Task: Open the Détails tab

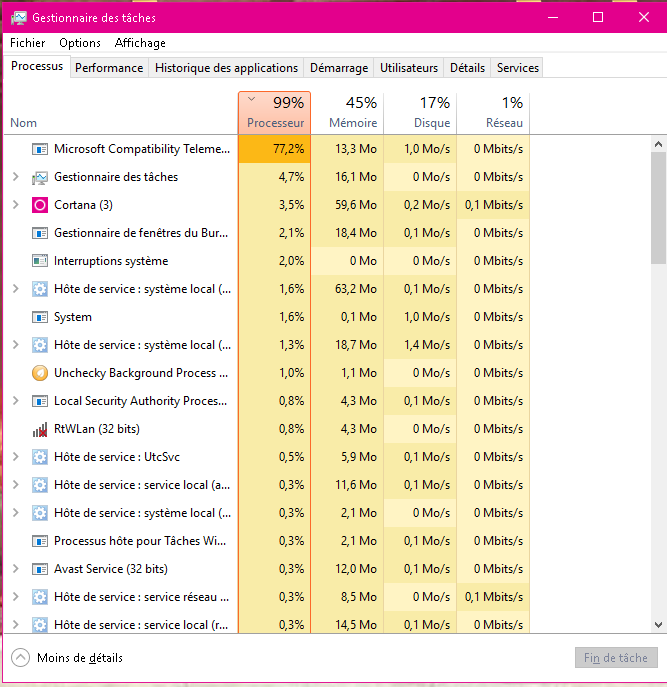Action: pyautogui.click(x=467, y=68)
